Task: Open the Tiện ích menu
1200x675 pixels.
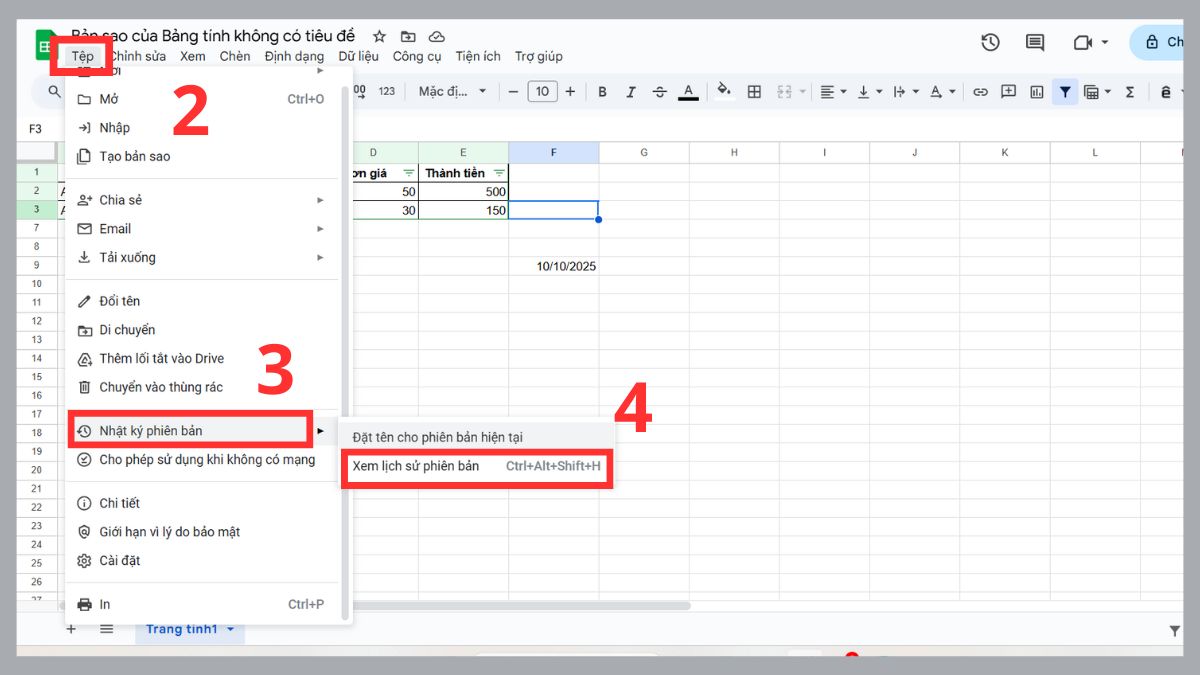Action: coord(478,56)
